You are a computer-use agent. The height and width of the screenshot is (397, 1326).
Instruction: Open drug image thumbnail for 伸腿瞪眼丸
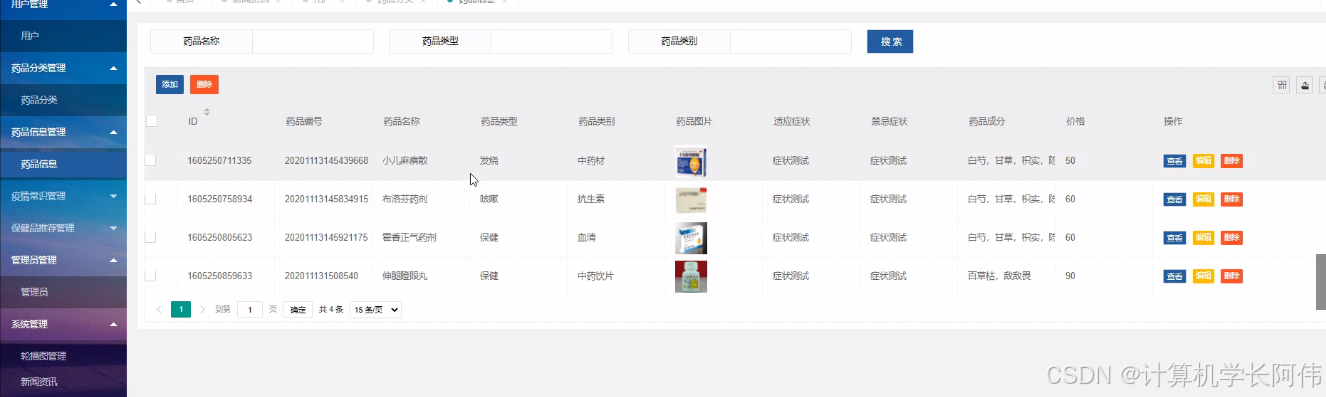691,276
